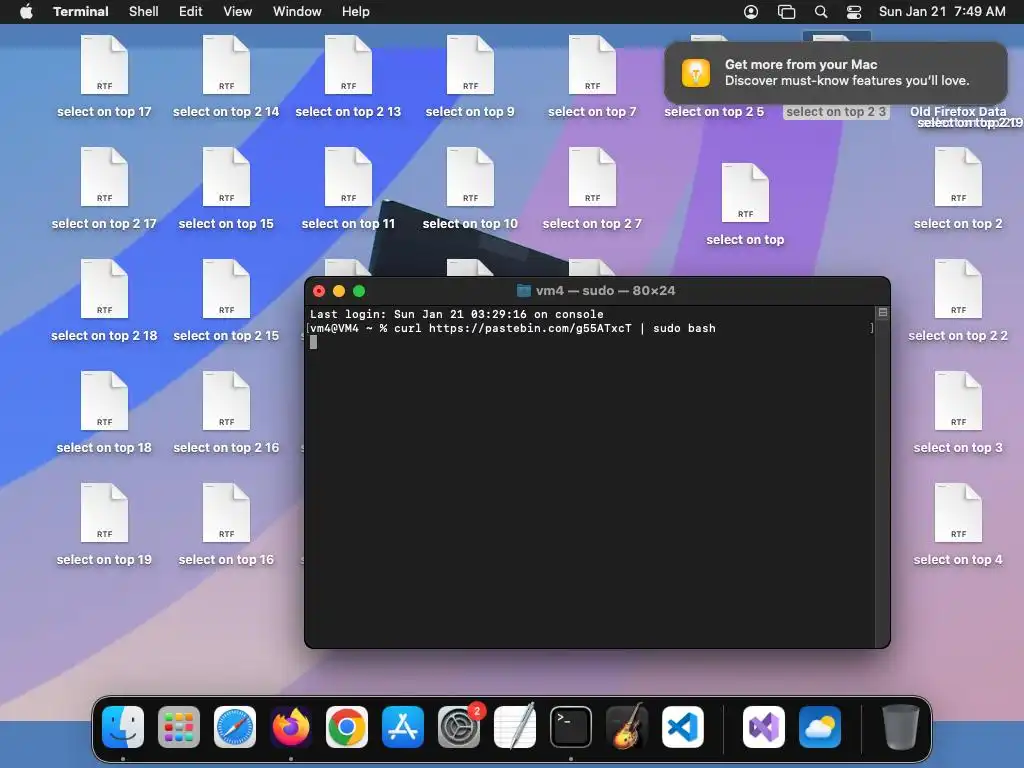The image size is (1024, 768).
Task: Open the Help menu
Action: (356, 12)
